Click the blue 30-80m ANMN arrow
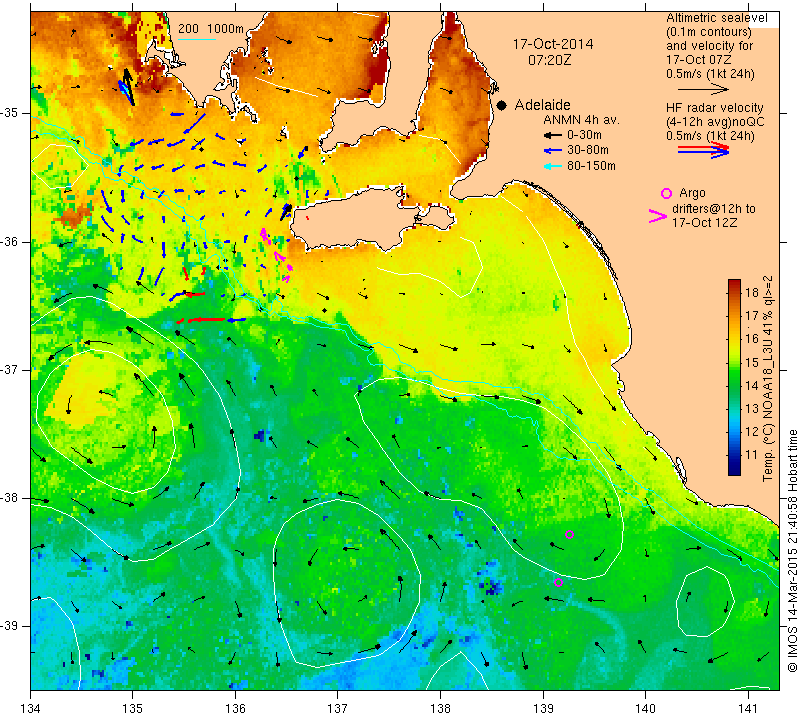 point(552,151)
